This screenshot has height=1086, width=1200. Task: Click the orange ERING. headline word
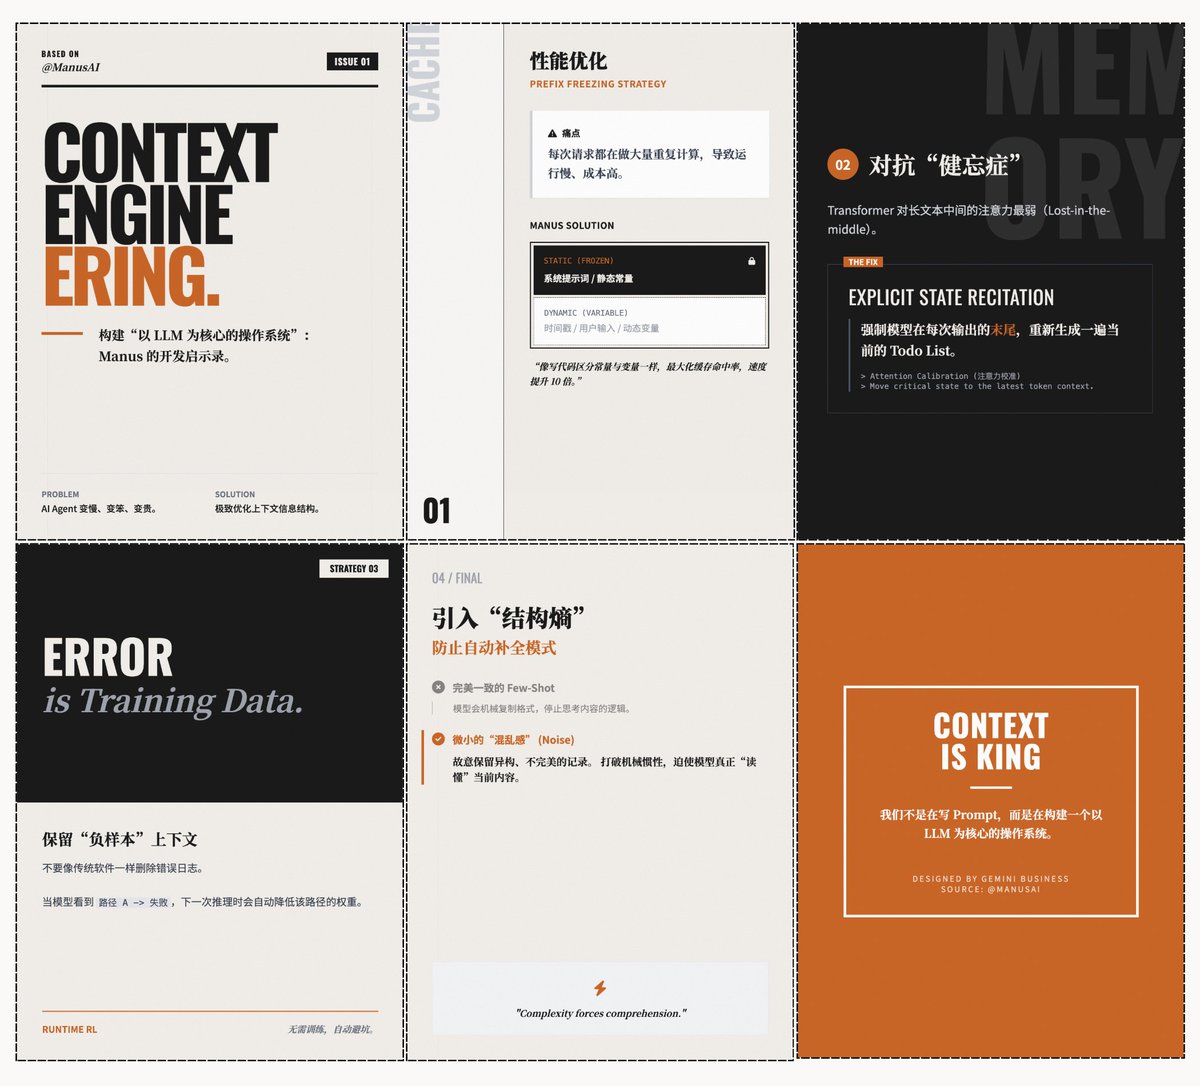tap(131, 275)
